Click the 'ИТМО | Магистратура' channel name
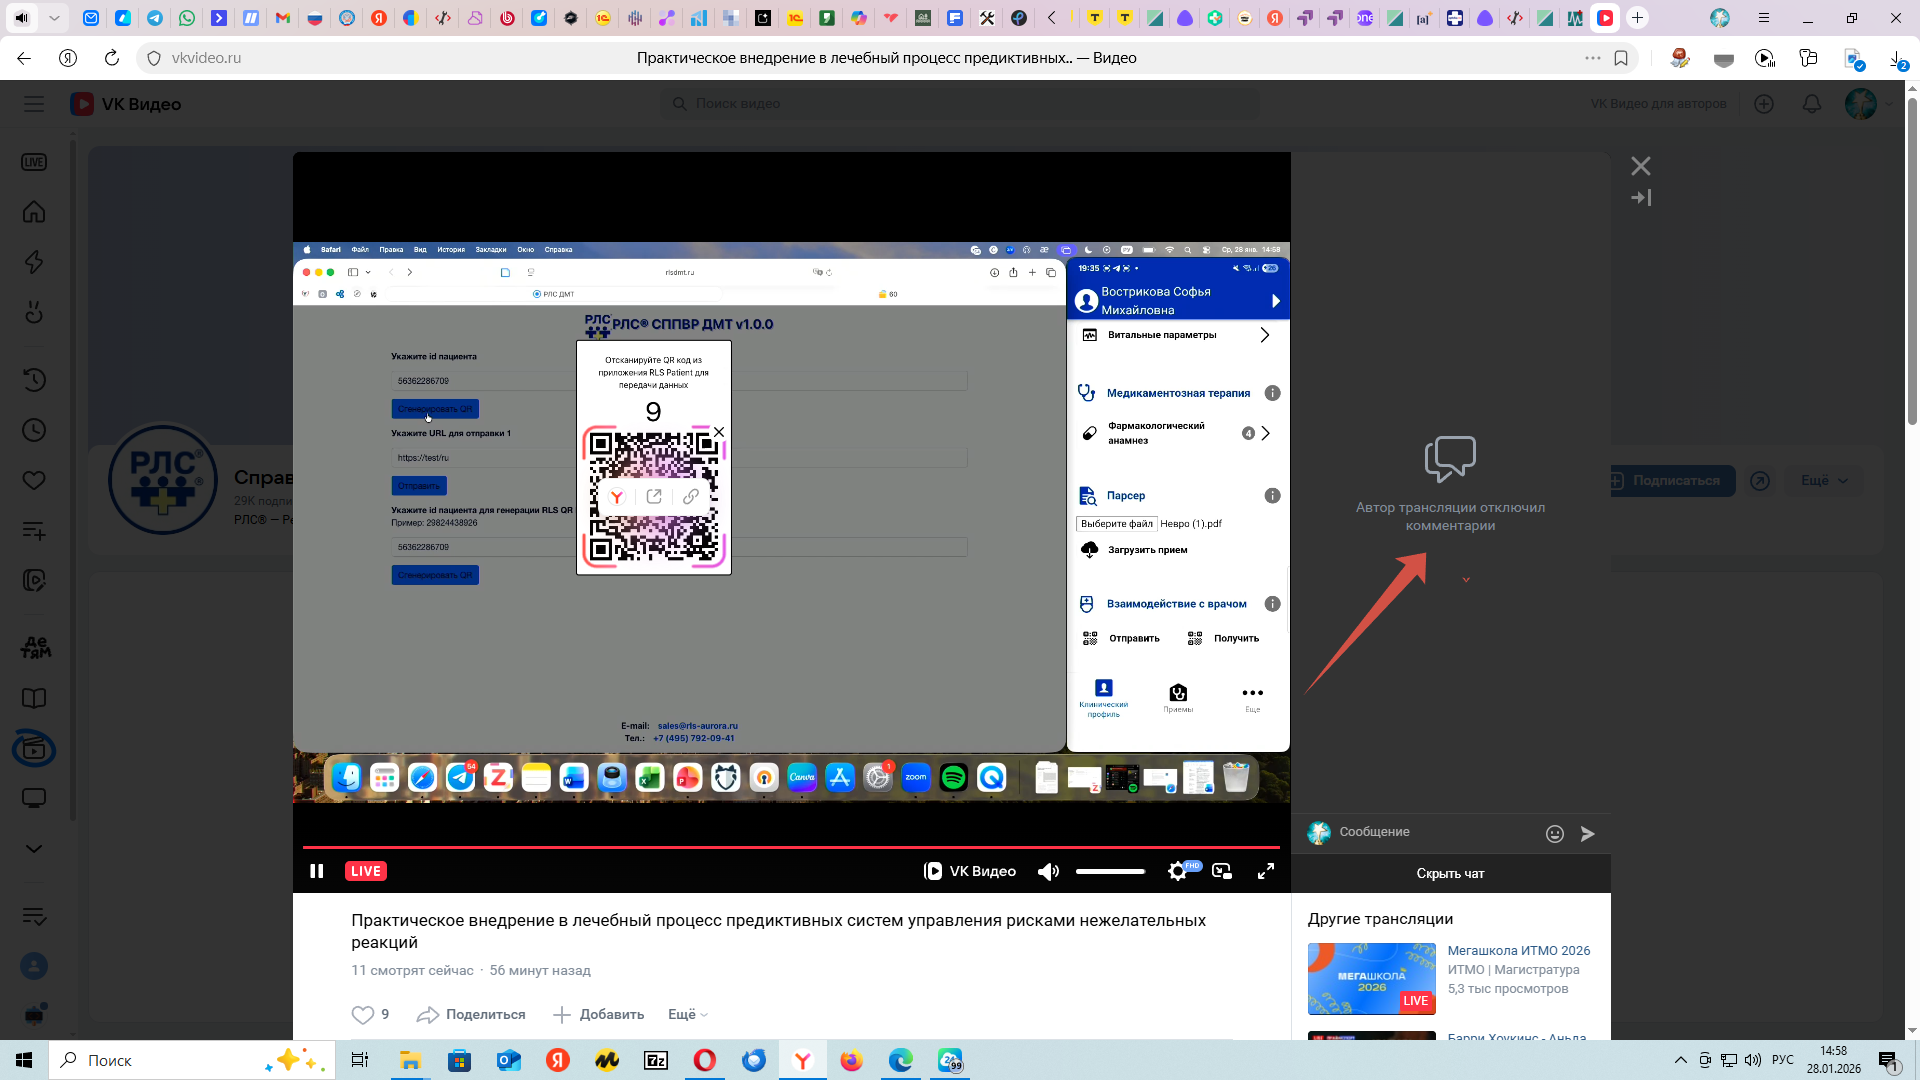Viewport: 1920px width, 1080px height. [1514, 970]
